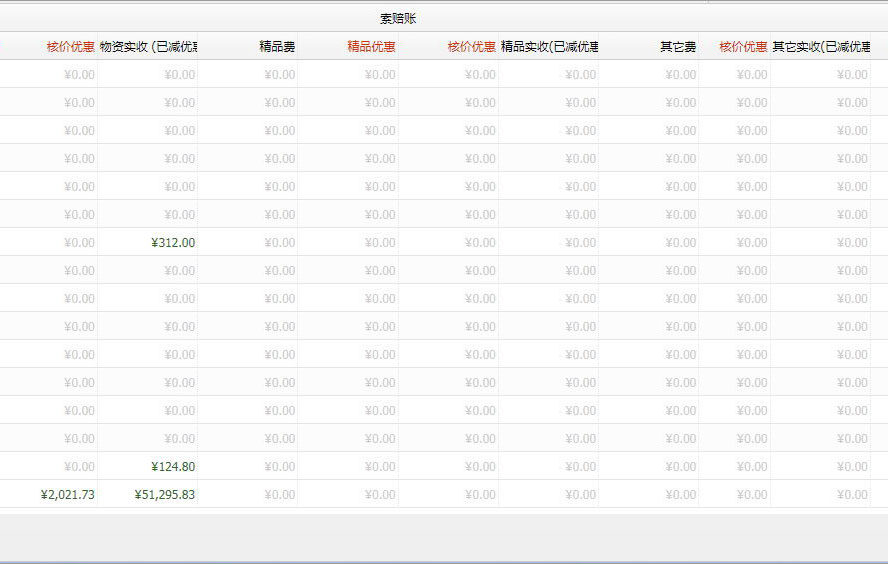The width and height of the screenshot is (888, 564).
Task: Select the ¥124.80 cell
Action: pyautogui.click(x=172, y=466)
